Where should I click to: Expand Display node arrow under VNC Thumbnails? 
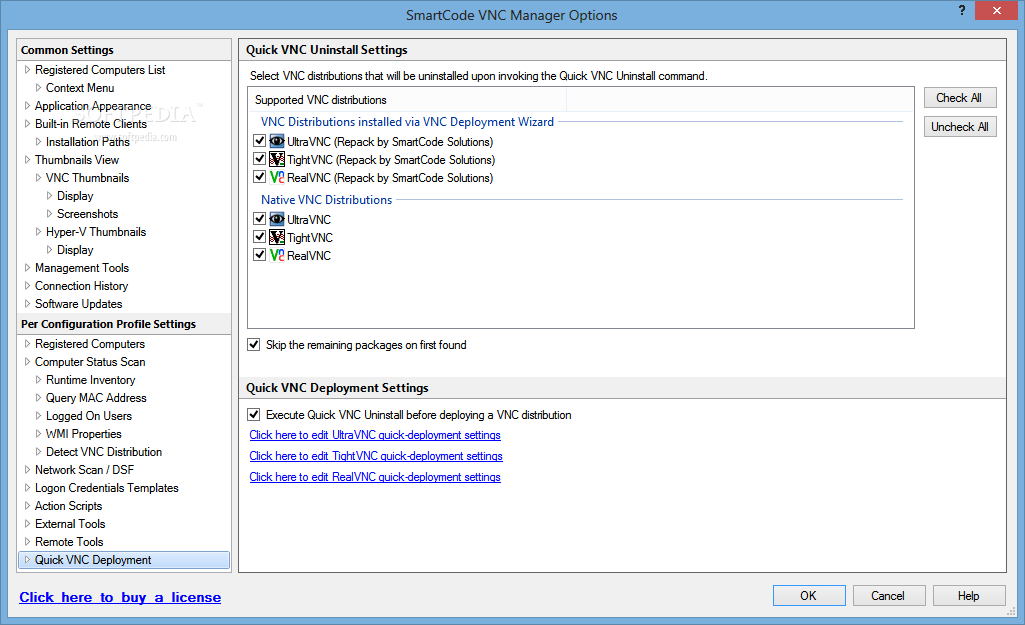(50, 195)
